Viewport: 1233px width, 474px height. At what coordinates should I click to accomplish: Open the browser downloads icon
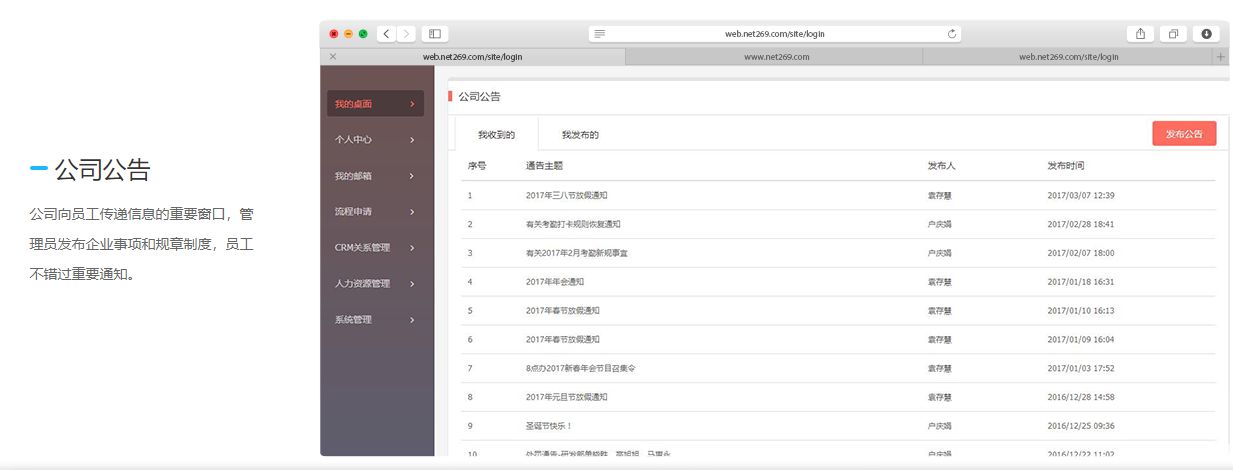point(1206,33)
